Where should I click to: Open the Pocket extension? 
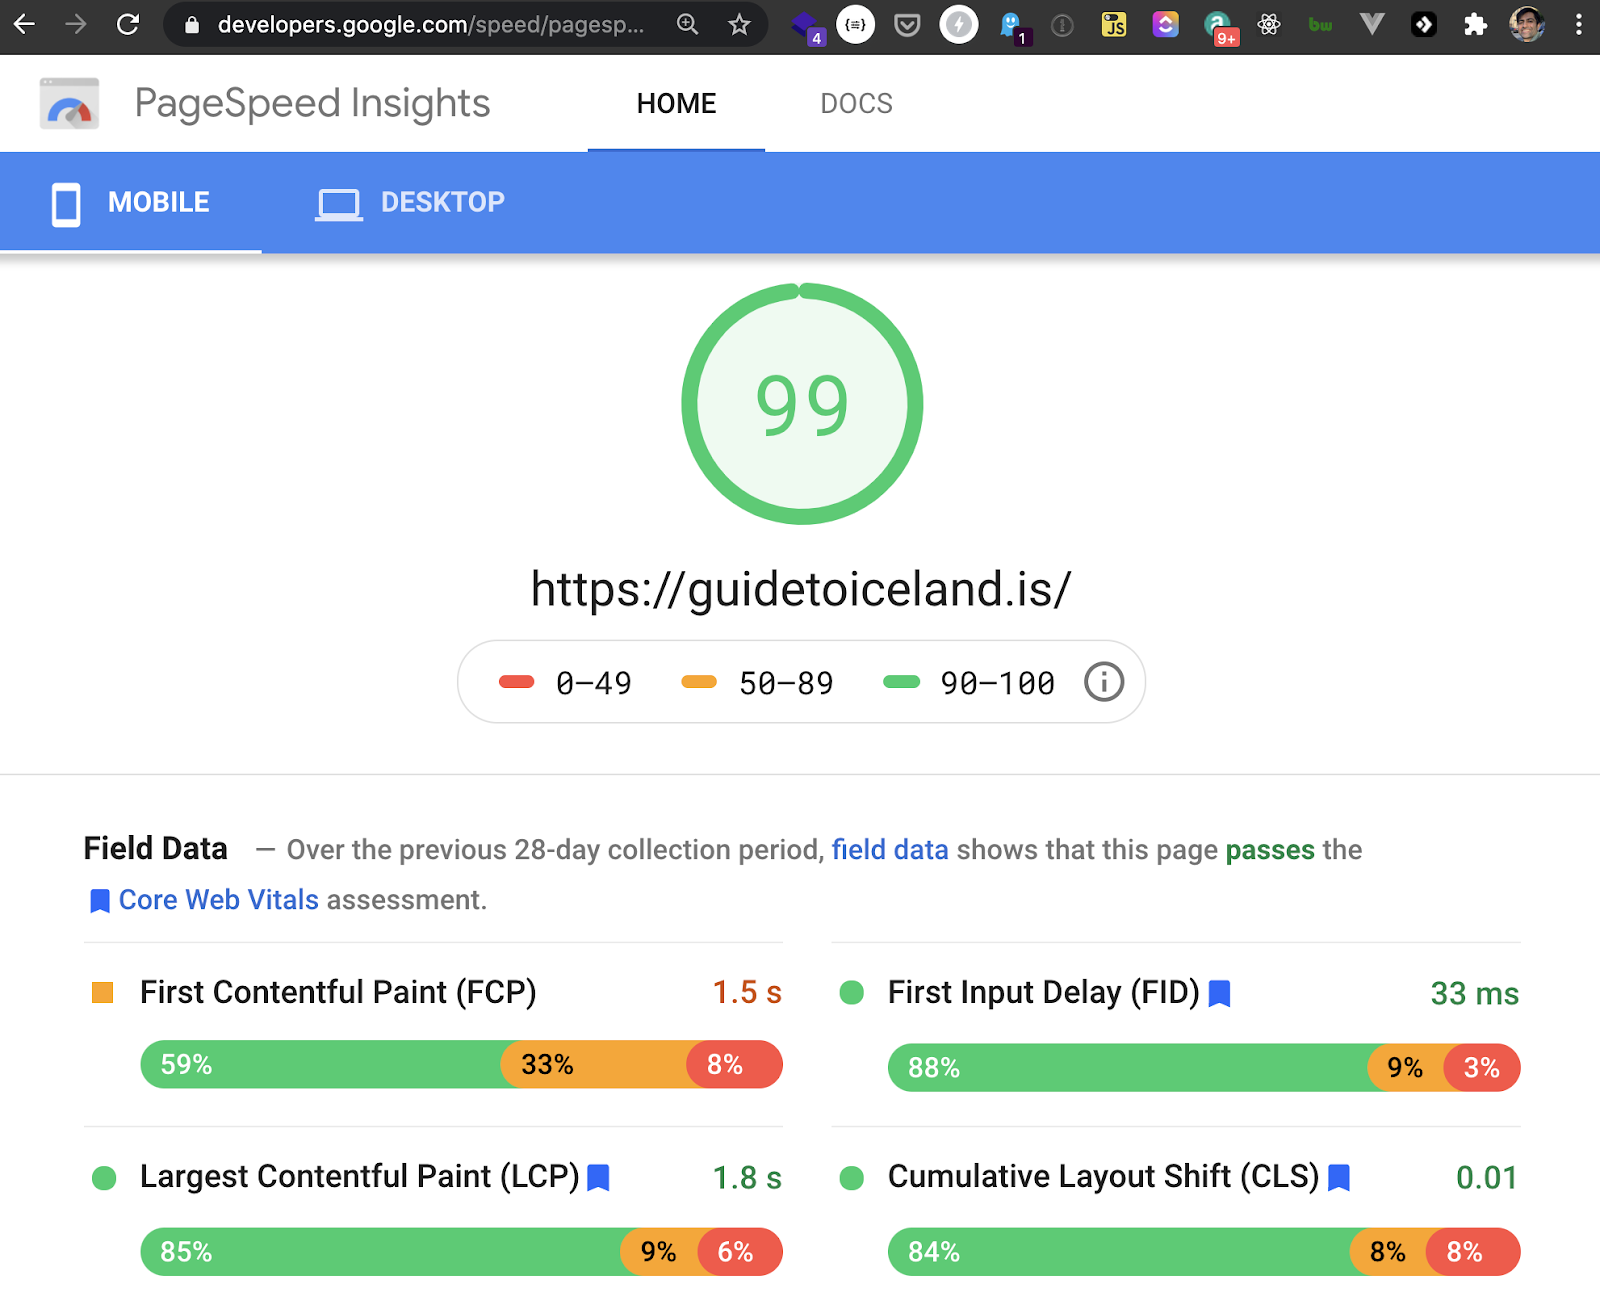coord(907,24)
